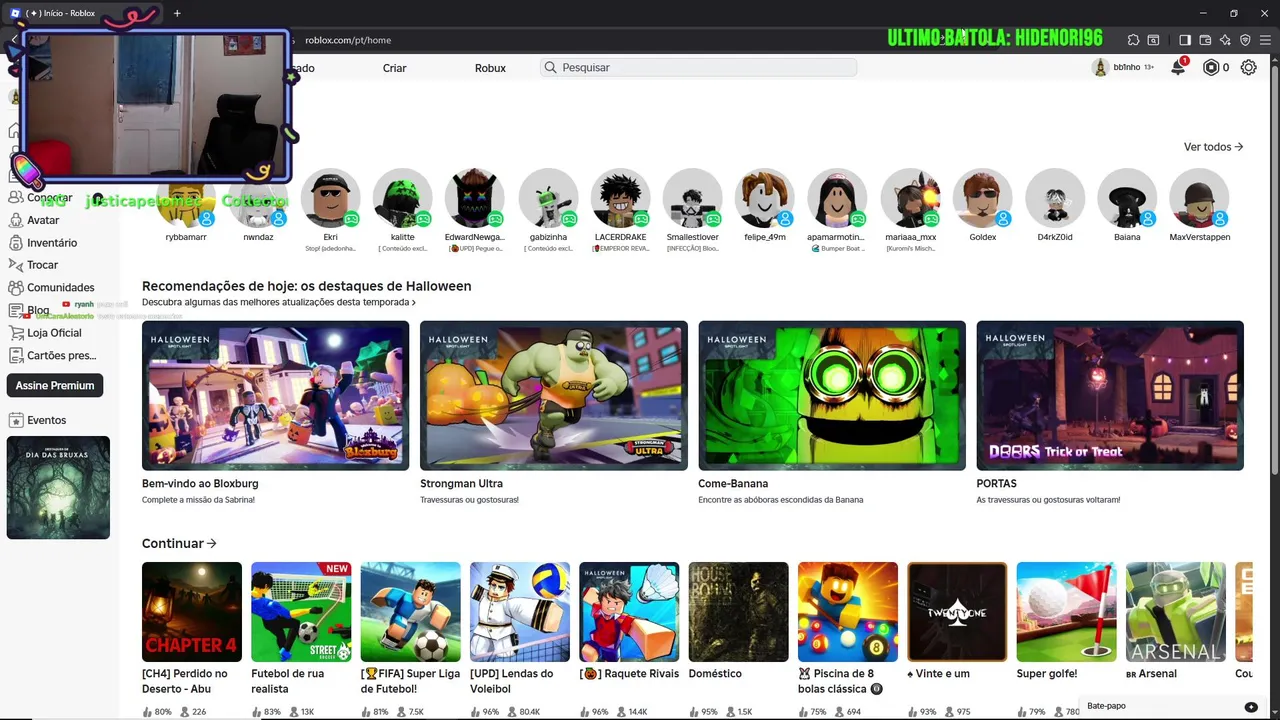Screen dimensions: 1280x720
Task: Open the settings gear icon
Action: point(1248,67)
